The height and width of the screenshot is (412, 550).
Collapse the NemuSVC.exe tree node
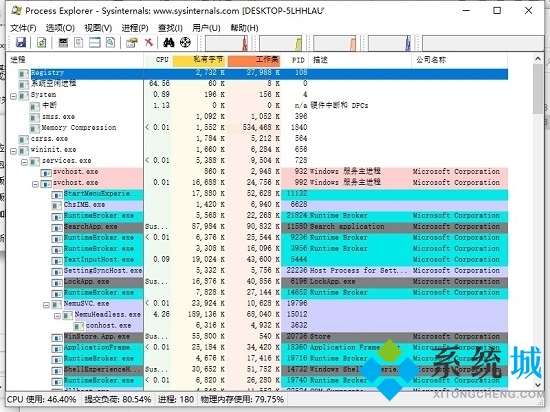coord(46,305)
